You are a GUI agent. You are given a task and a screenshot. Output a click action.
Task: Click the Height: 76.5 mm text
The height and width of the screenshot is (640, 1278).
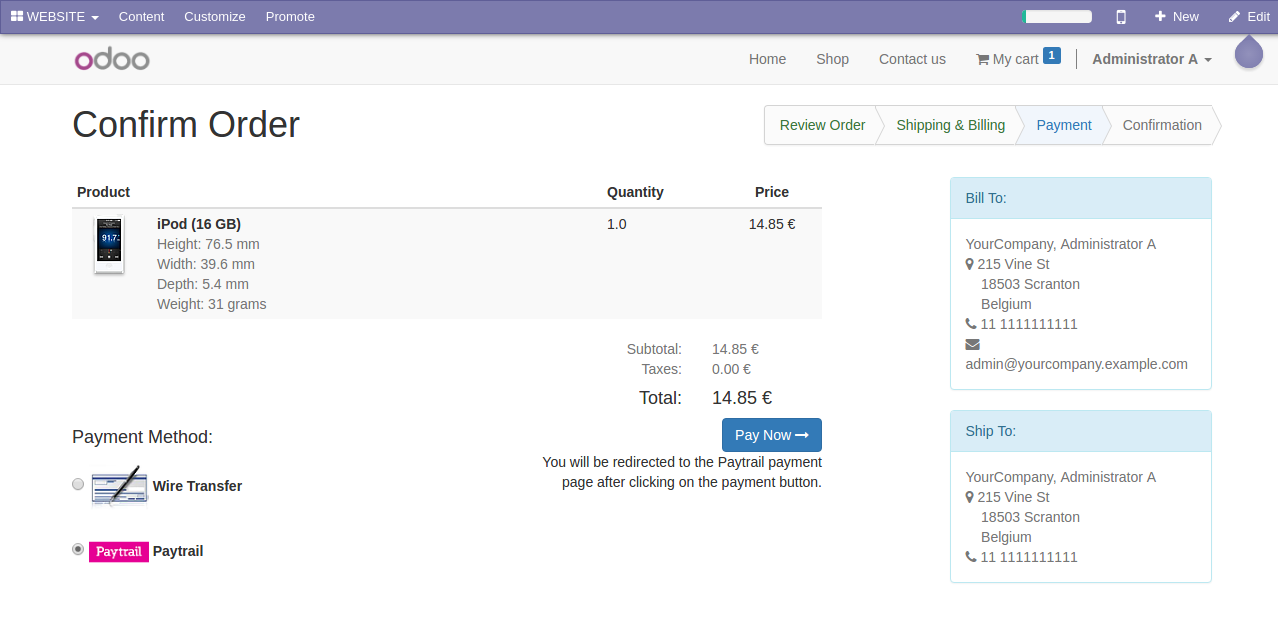[x=208, y=244]
